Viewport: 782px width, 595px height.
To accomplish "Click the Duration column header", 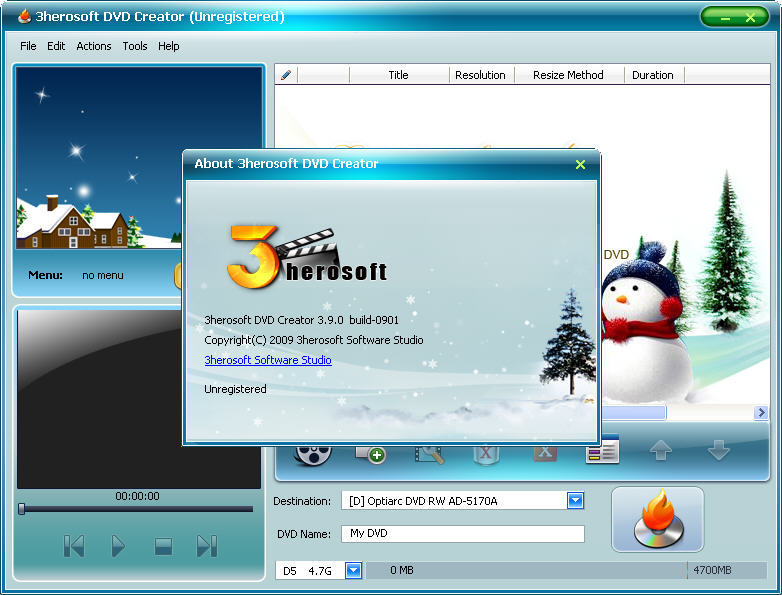I will [653, 75].
